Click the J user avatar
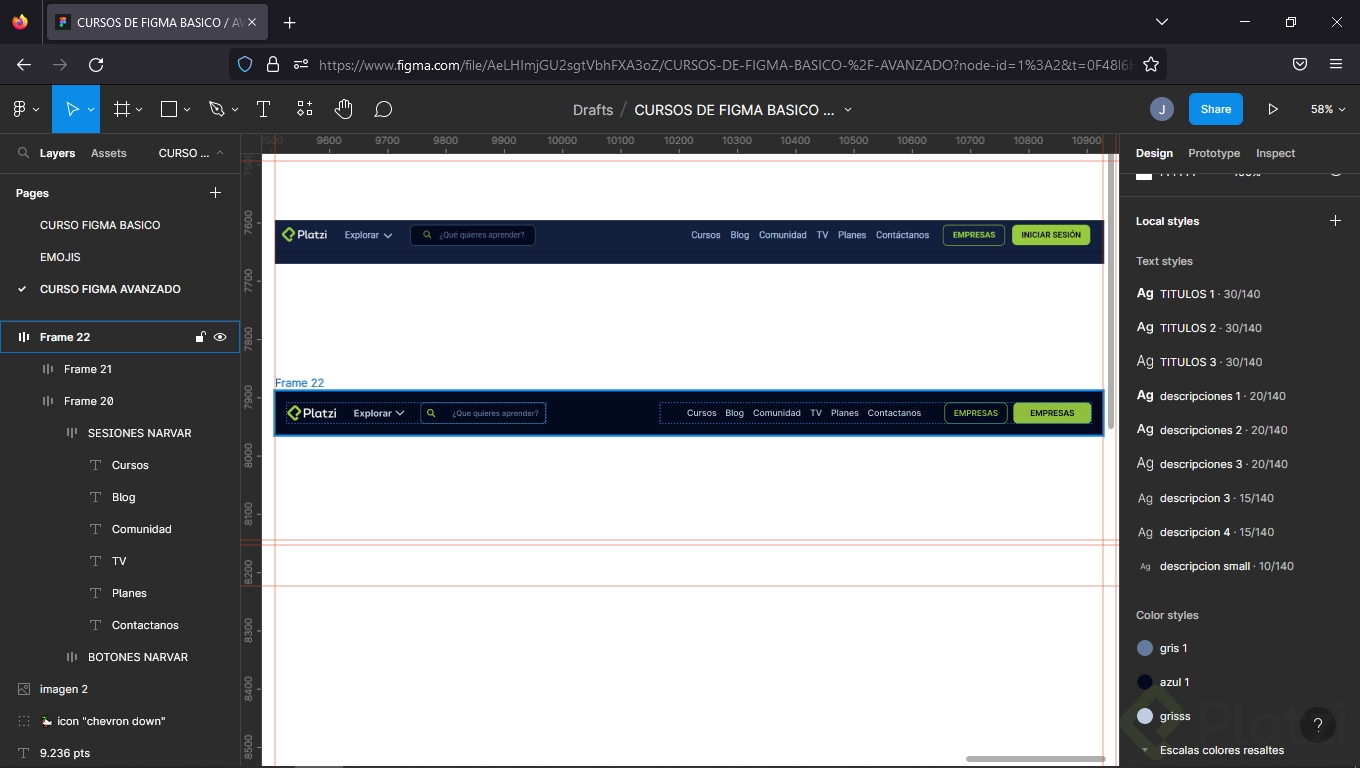The height and width of the screenshot is (768, 1360). click(1161, 109)
